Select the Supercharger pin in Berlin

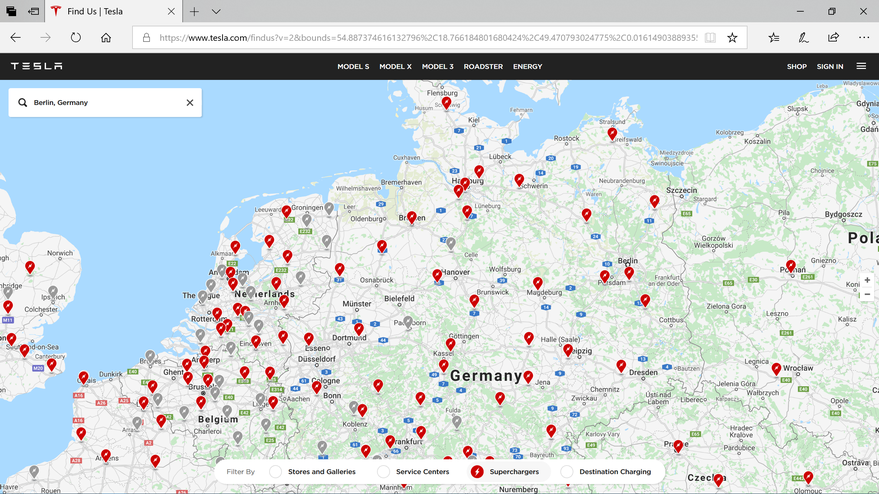[x=629, y=273]
